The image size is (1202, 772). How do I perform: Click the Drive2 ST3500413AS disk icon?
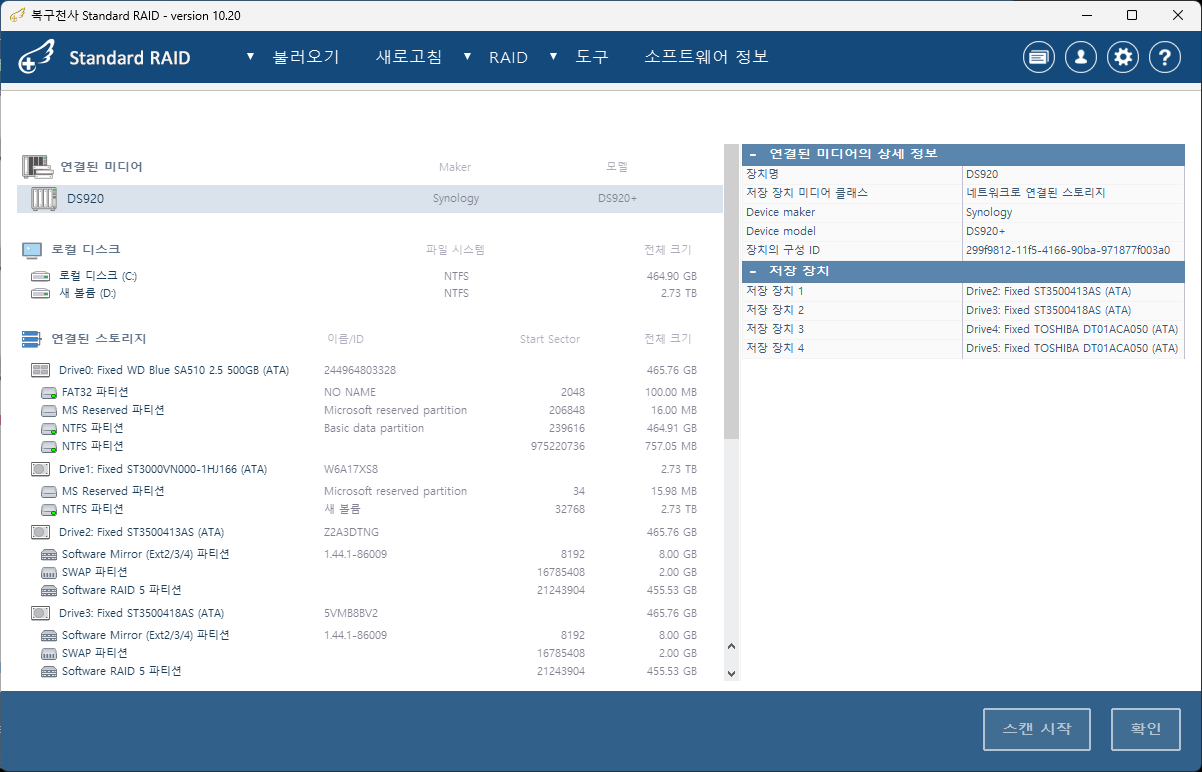point(41,532)
